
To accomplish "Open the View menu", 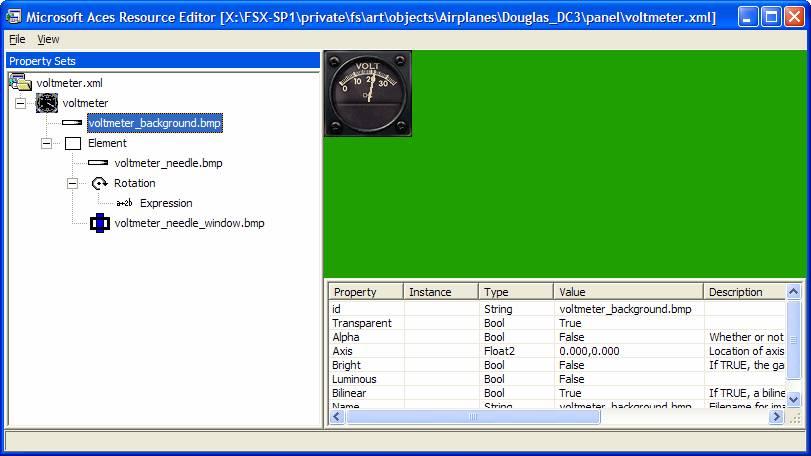I will pyautogui.click(x=48, y=39).
